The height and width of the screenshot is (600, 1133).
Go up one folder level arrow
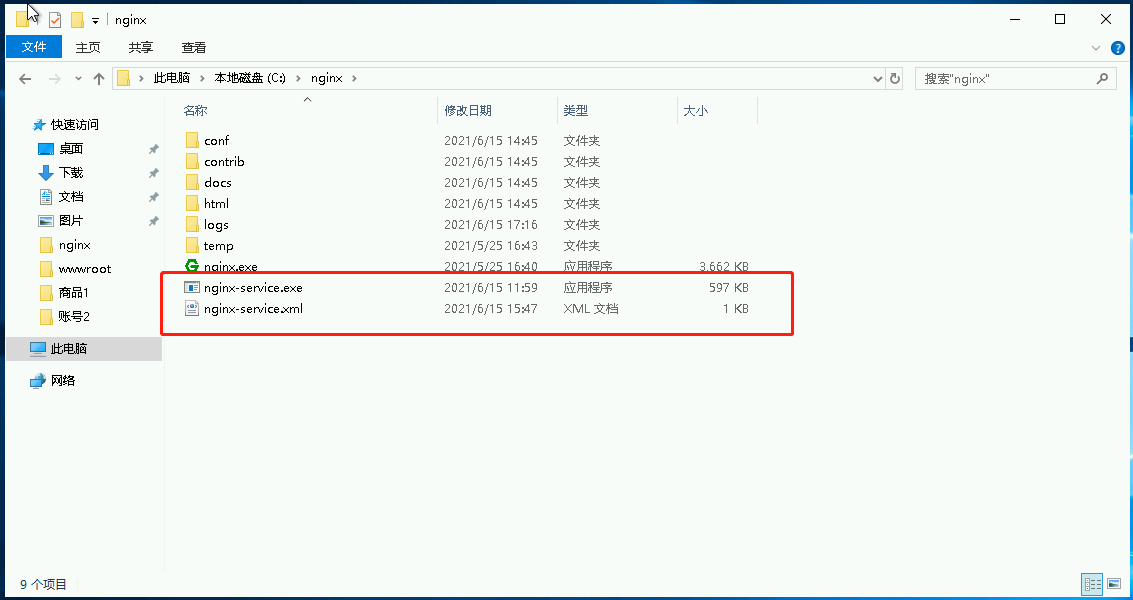(x=99, y=79)
